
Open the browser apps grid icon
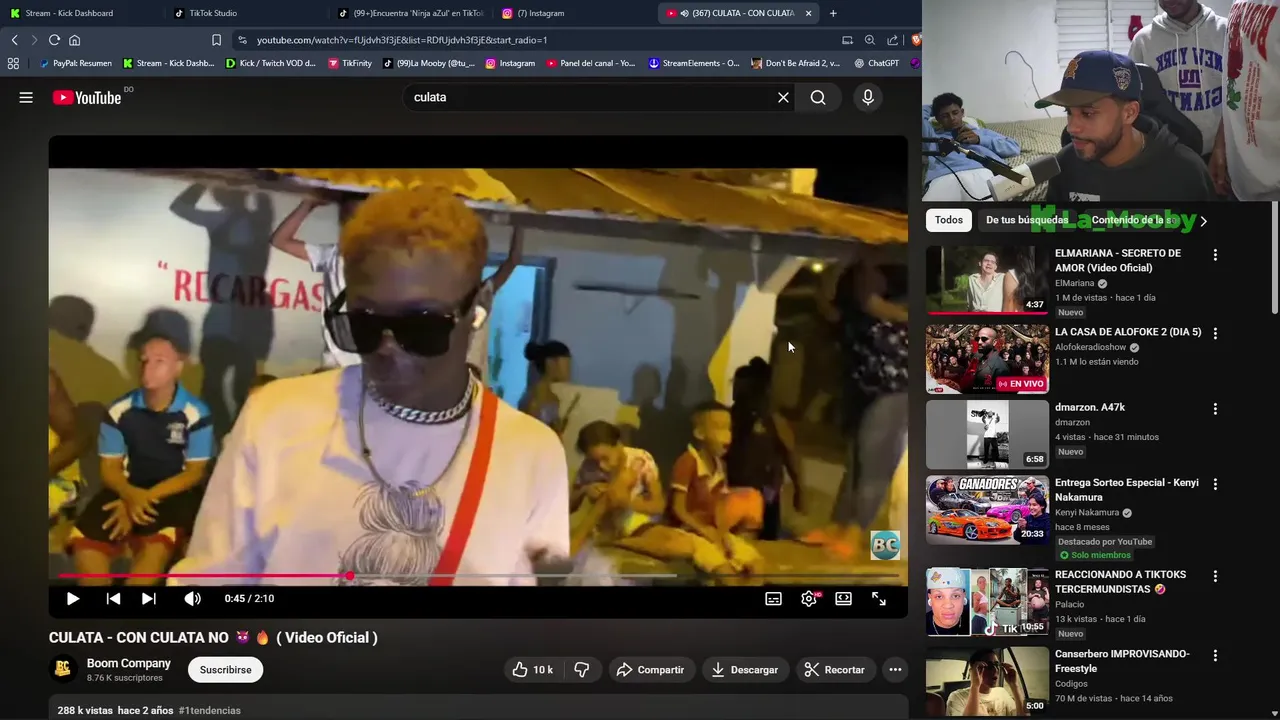point(13,63)
